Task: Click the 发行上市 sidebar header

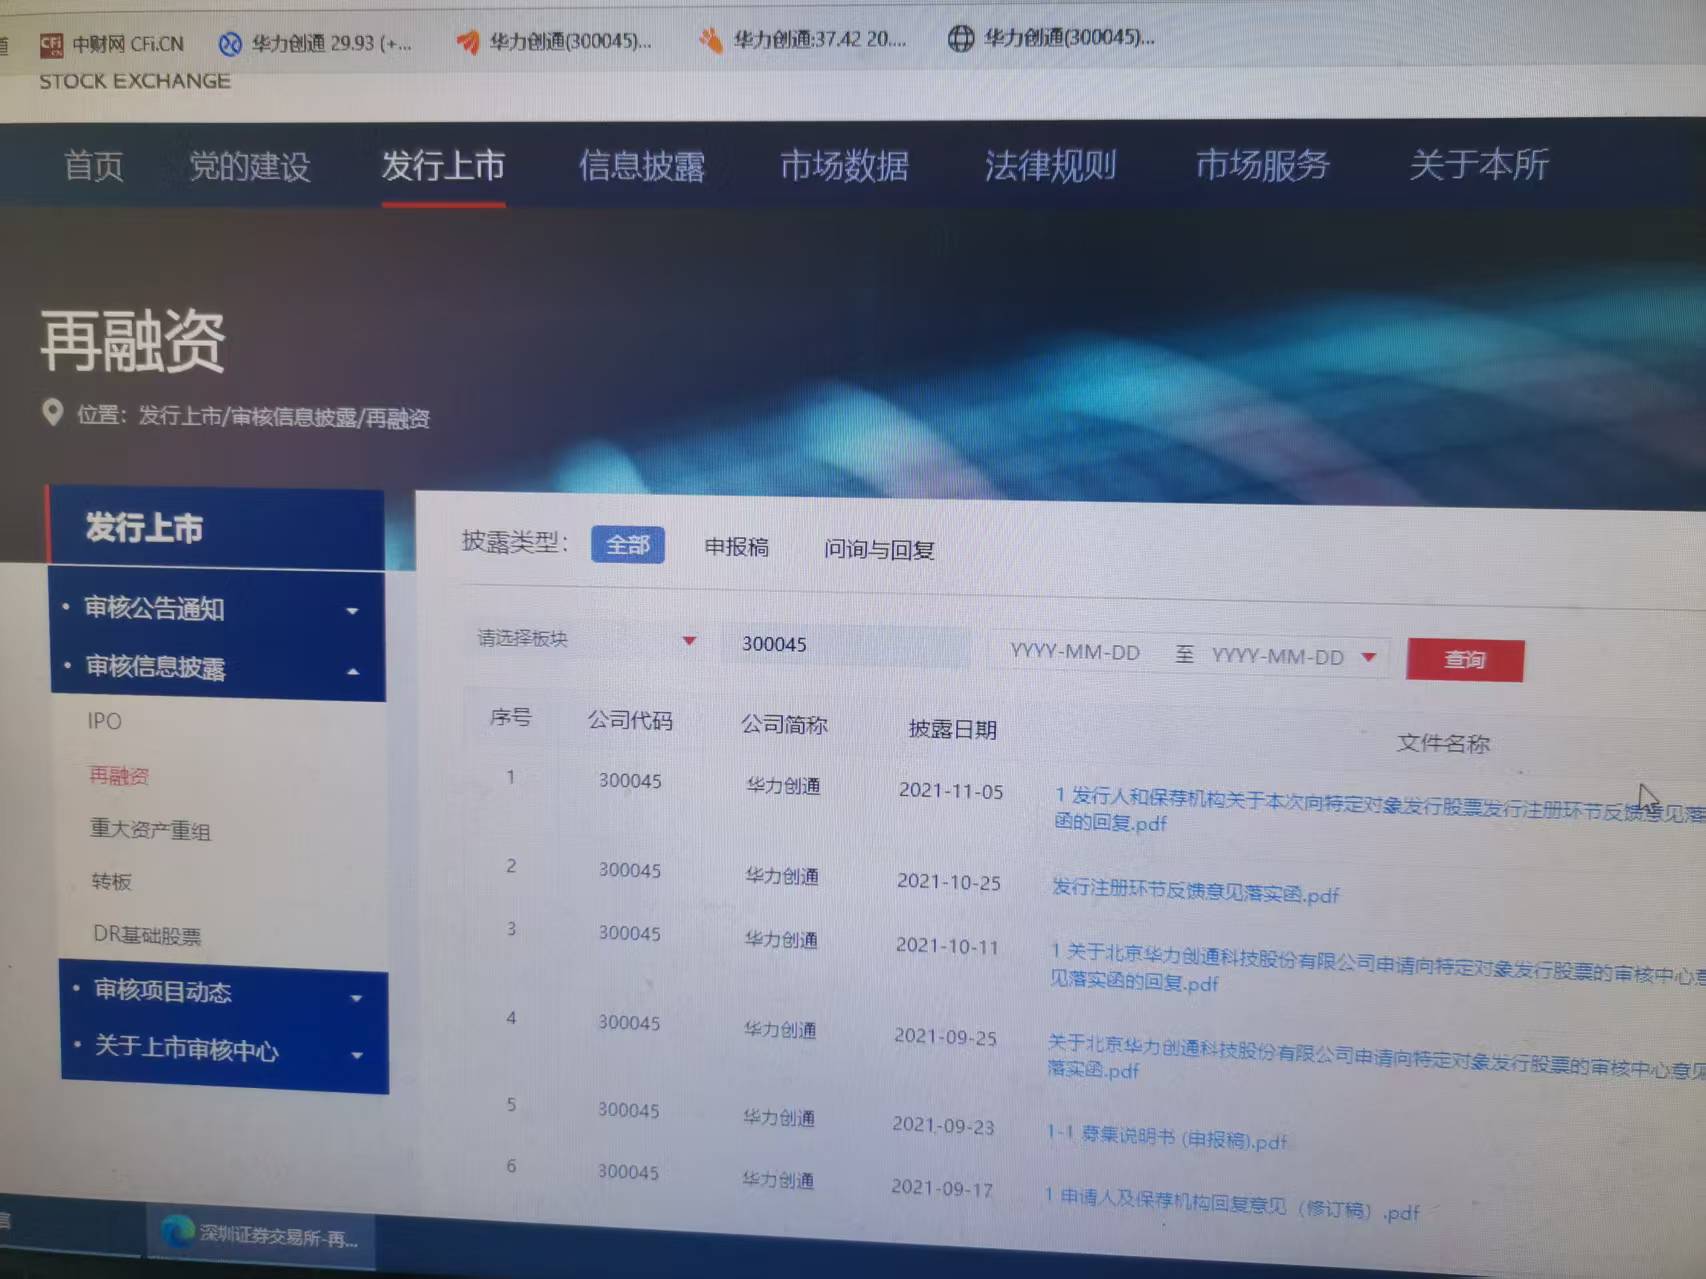Action: pyautogui.click(x=215, y=527)
